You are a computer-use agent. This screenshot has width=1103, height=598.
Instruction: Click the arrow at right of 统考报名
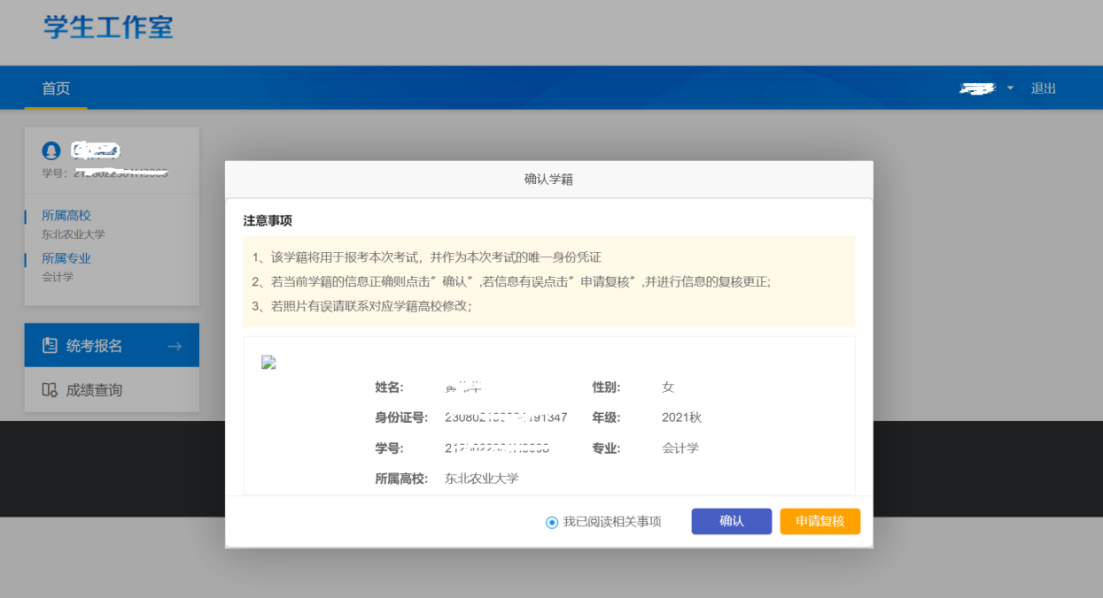coord(174,346)
